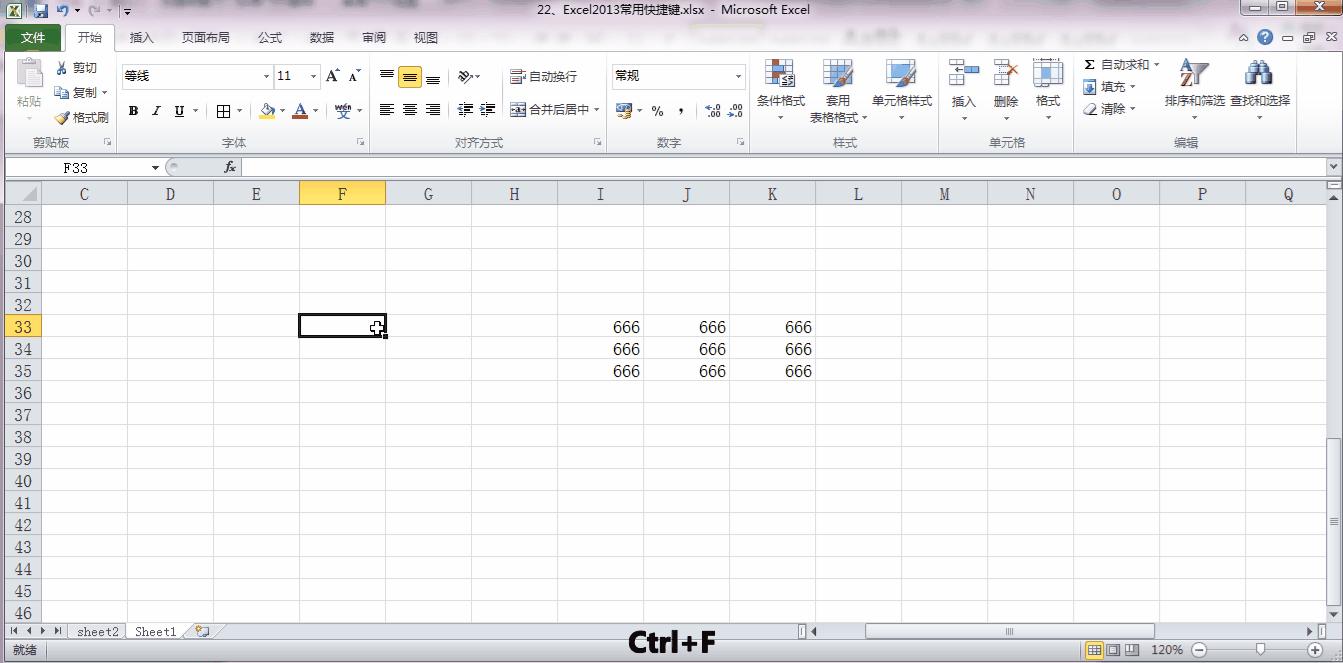
Task: Switch to the Insert (插入) tab
Action: tap(142, 38)
